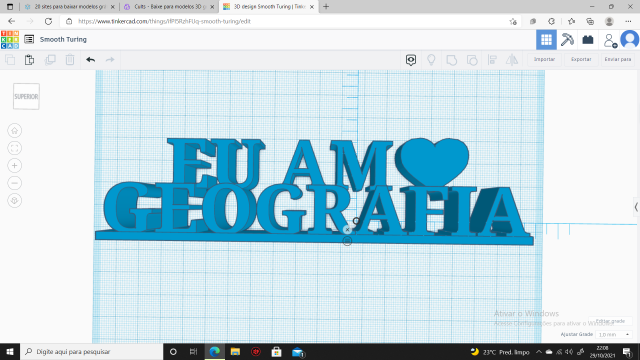
Task: Go back in the browser
Action: pos(11,21)
